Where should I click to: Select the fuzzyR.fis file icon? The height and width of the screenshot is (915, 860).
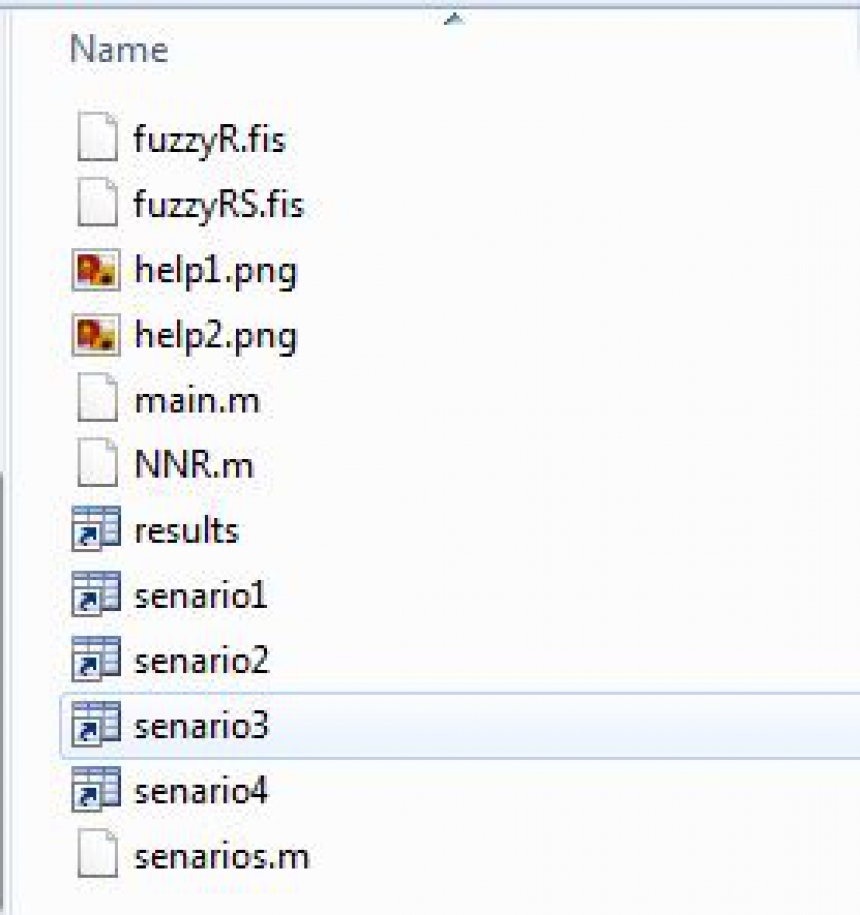coord(97,137)
